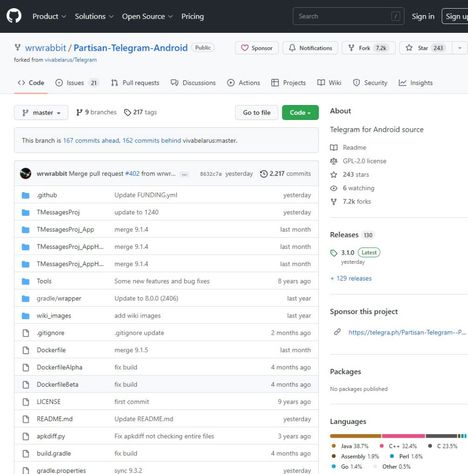This screenshot has width=468, height=474.
Task: Open the LICENSE file
Action: [x=48, y=402]
